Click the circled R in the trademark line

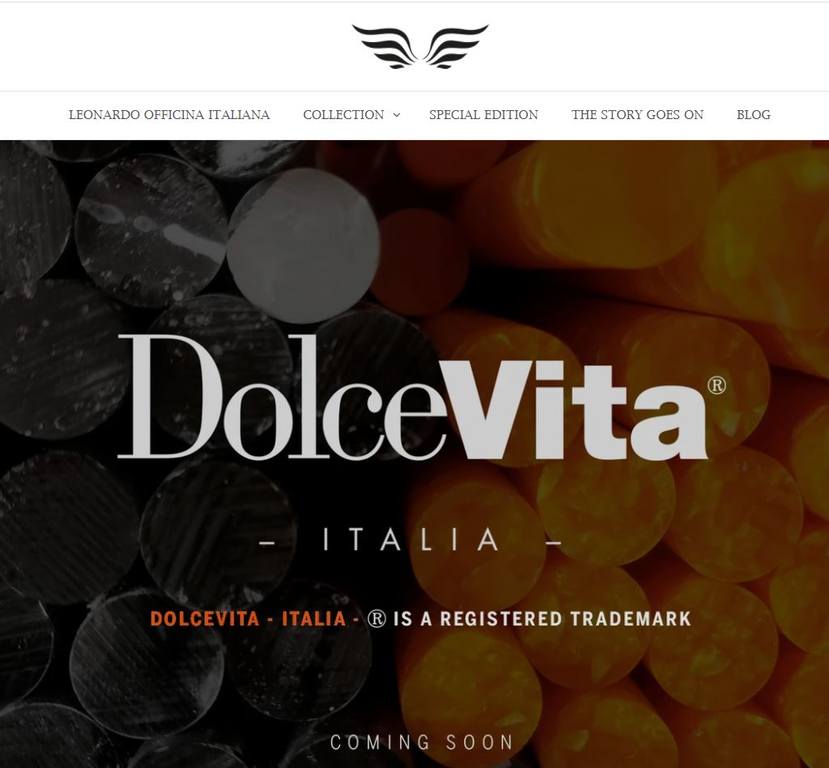376,619
